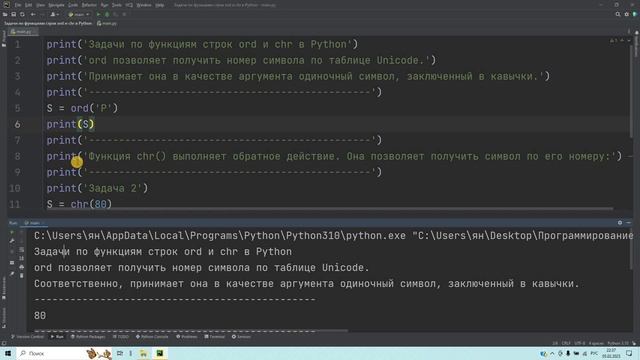Open the VCS menu
The image size is (640, 360).
[x=129, y=5]
